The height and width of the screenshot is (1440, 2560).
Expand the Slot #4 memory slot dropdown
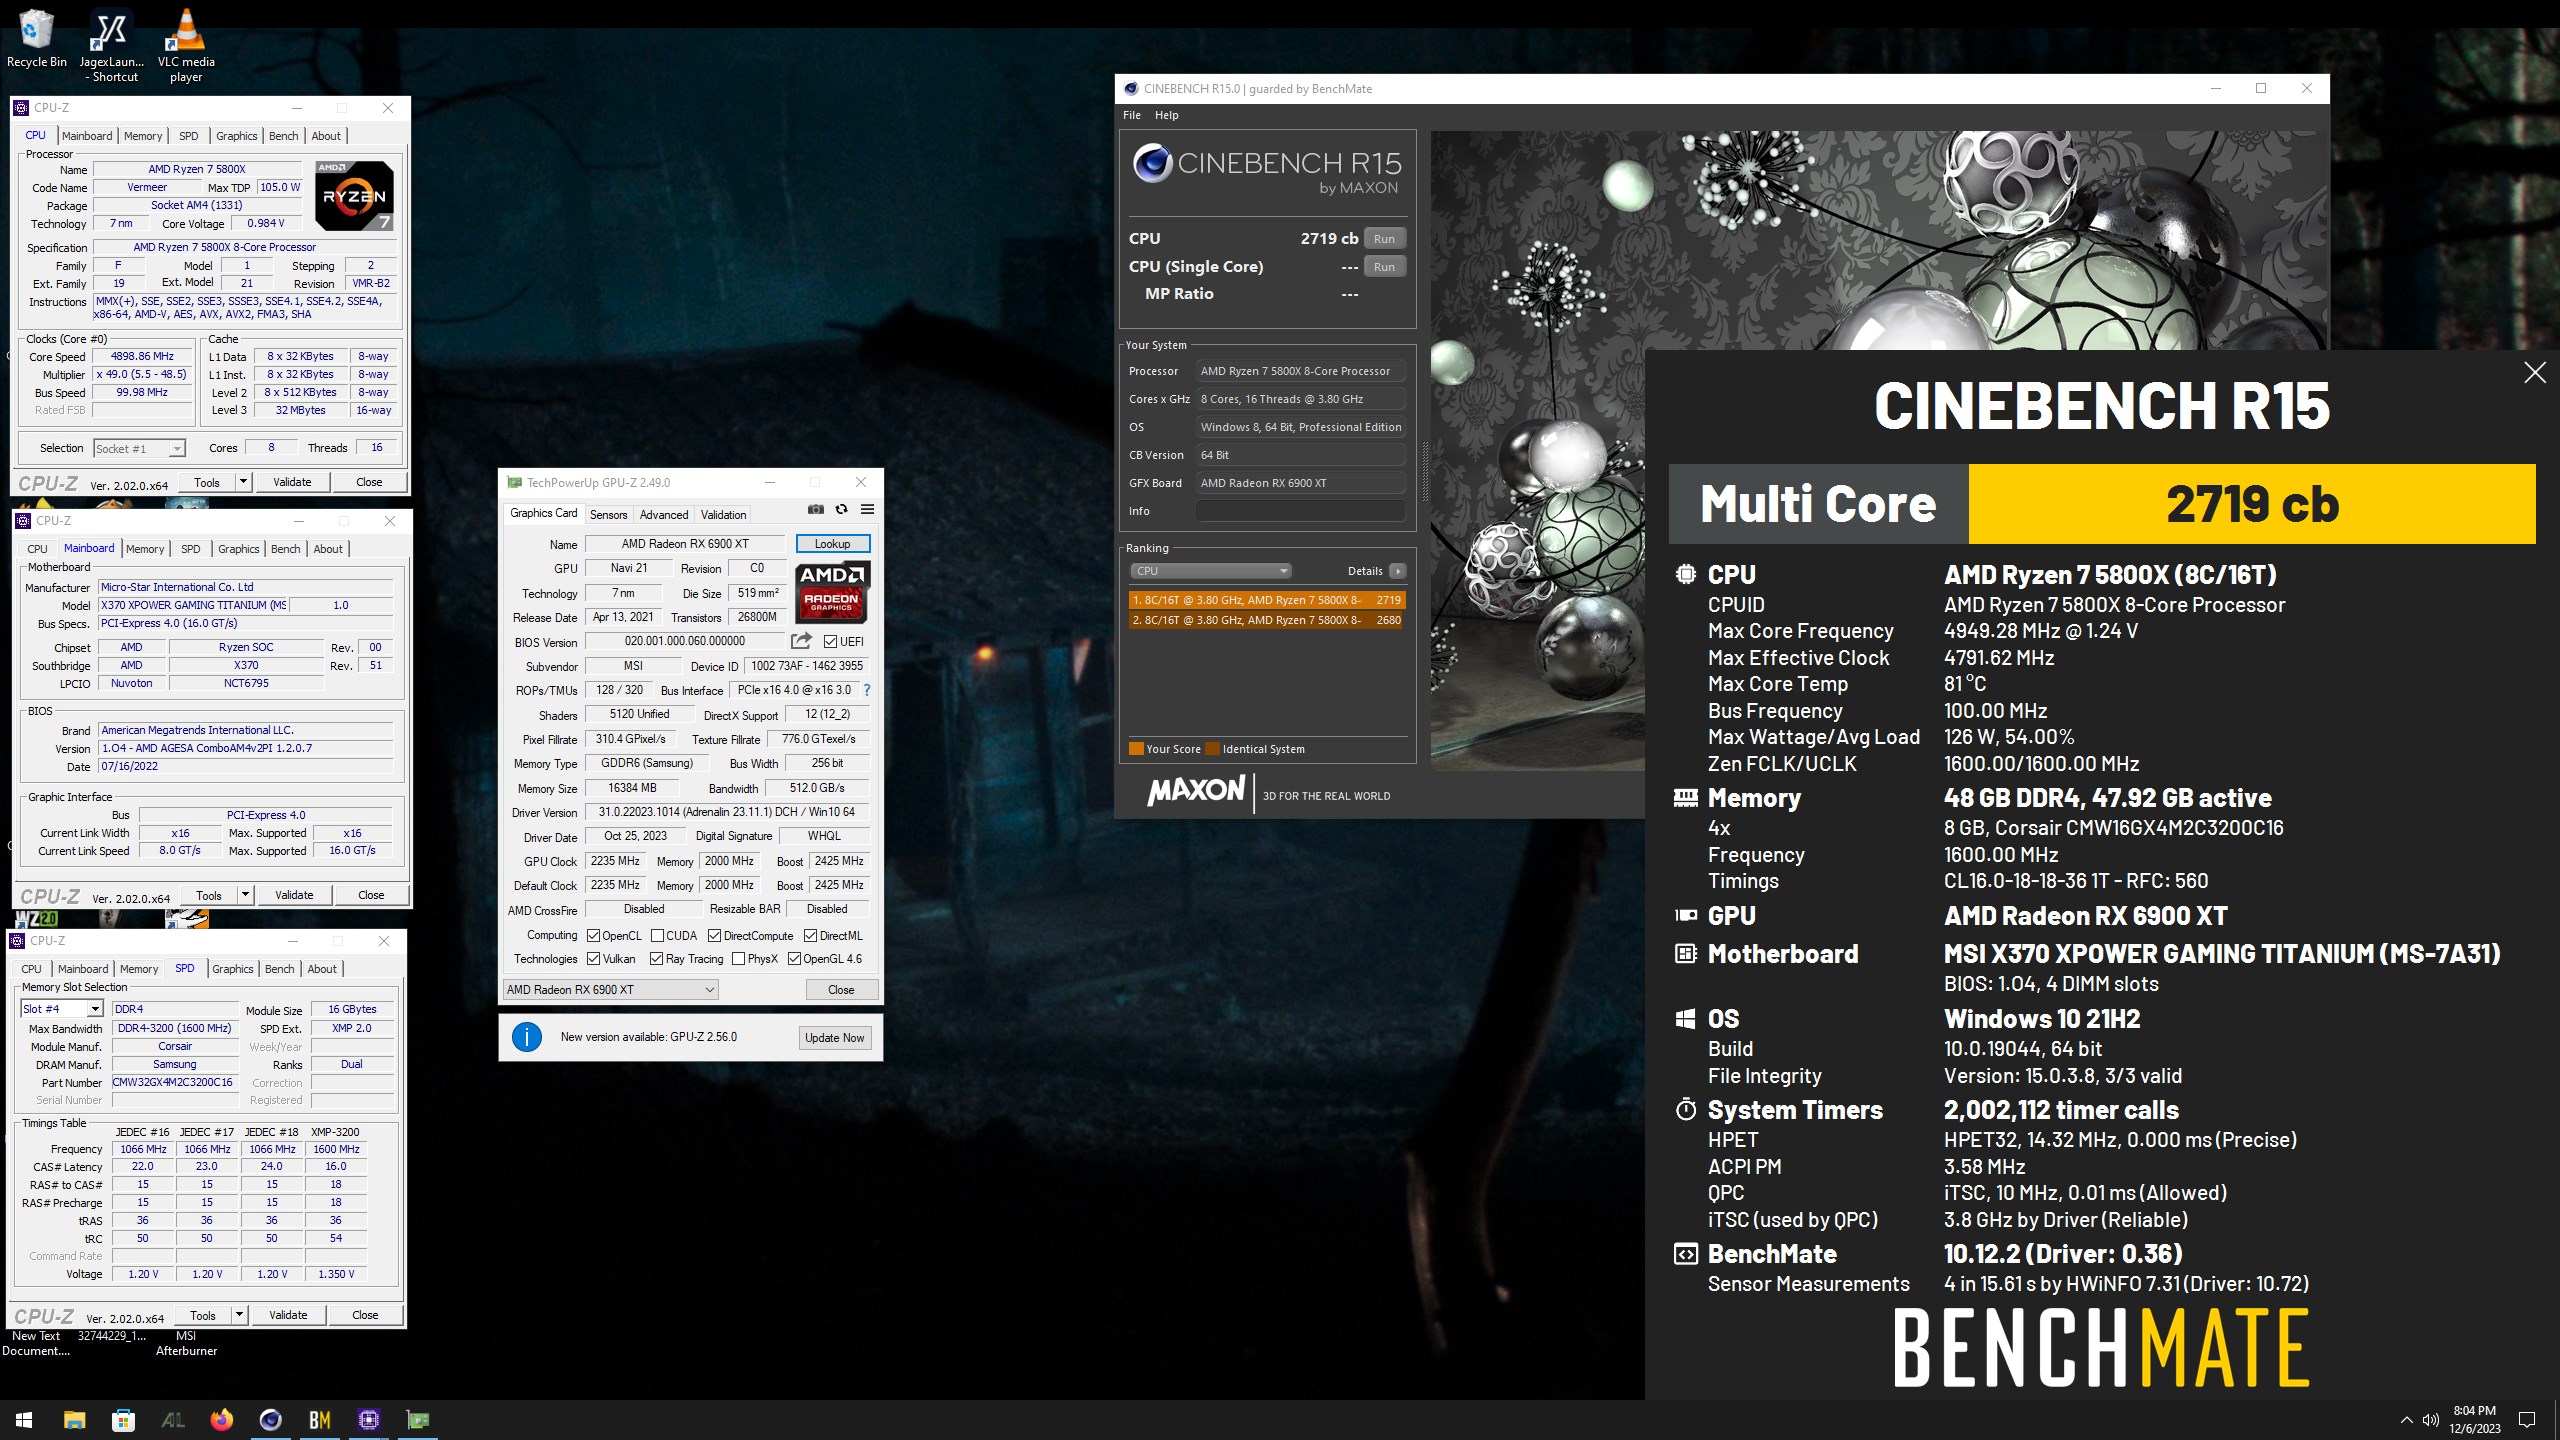[x=94, y=1009]
